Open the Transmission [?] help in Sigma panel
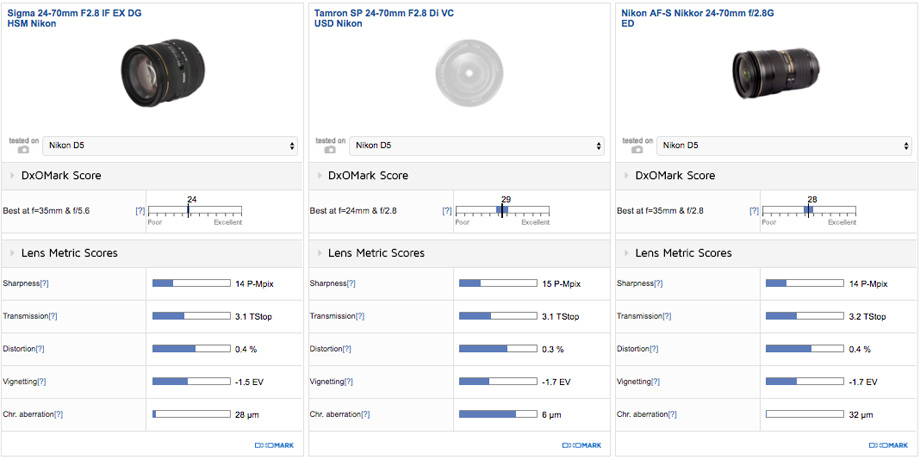The width and height of the screenshot is (920, 460). (x=52, y=316)
